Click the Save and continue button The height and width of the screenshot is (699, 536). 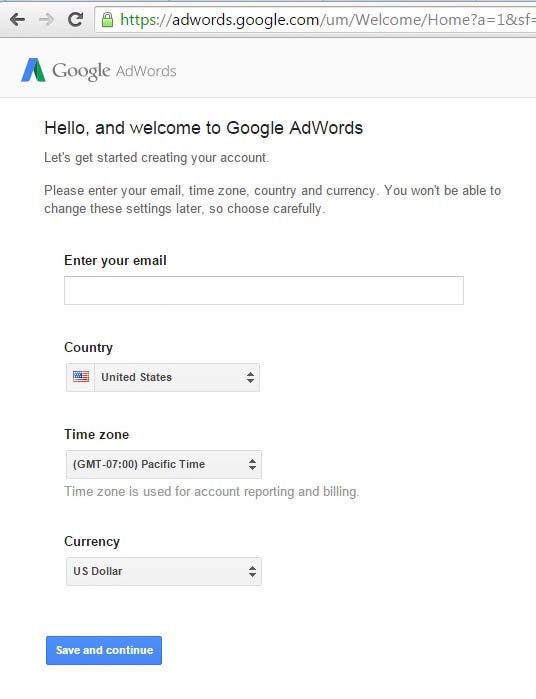coord(104,650)
